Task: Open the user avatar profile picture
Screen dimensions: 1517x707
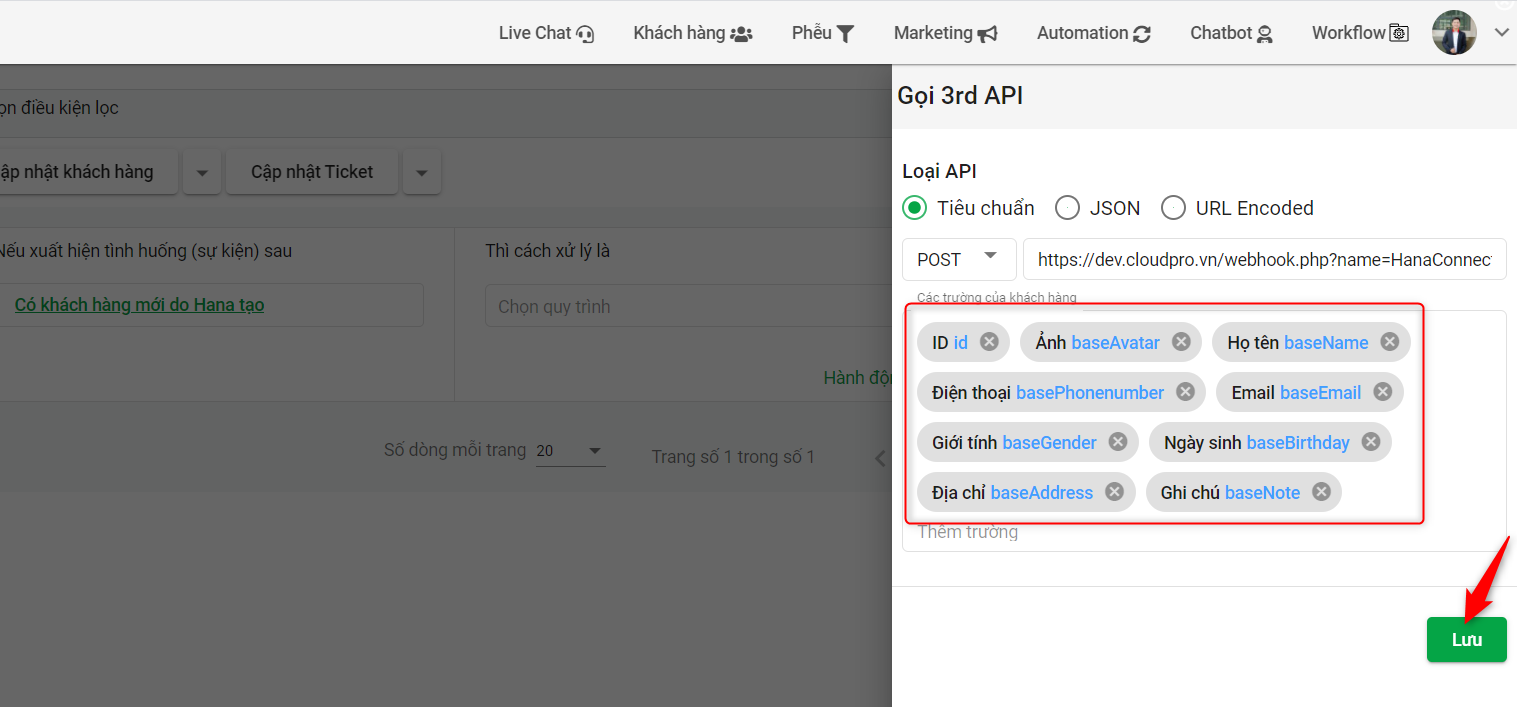Action: 1454,33
